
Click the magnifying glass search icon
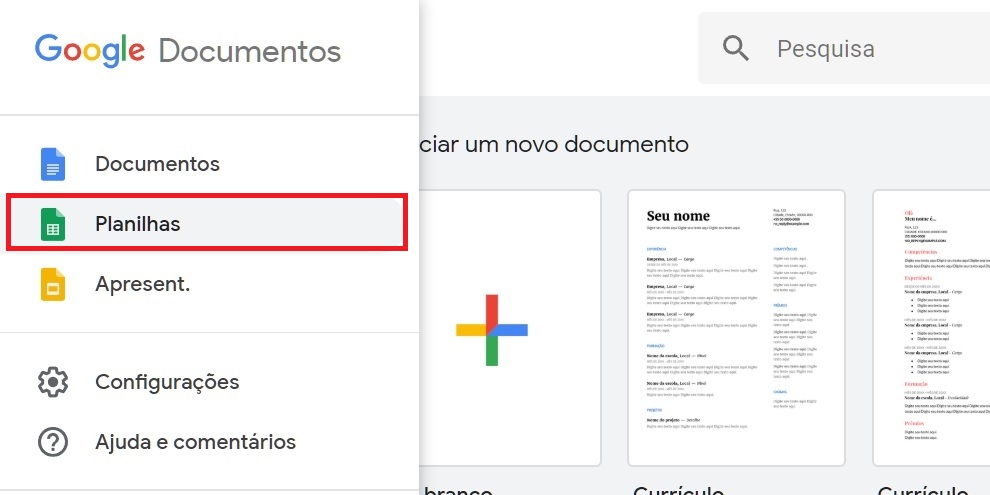click(736, 48)
